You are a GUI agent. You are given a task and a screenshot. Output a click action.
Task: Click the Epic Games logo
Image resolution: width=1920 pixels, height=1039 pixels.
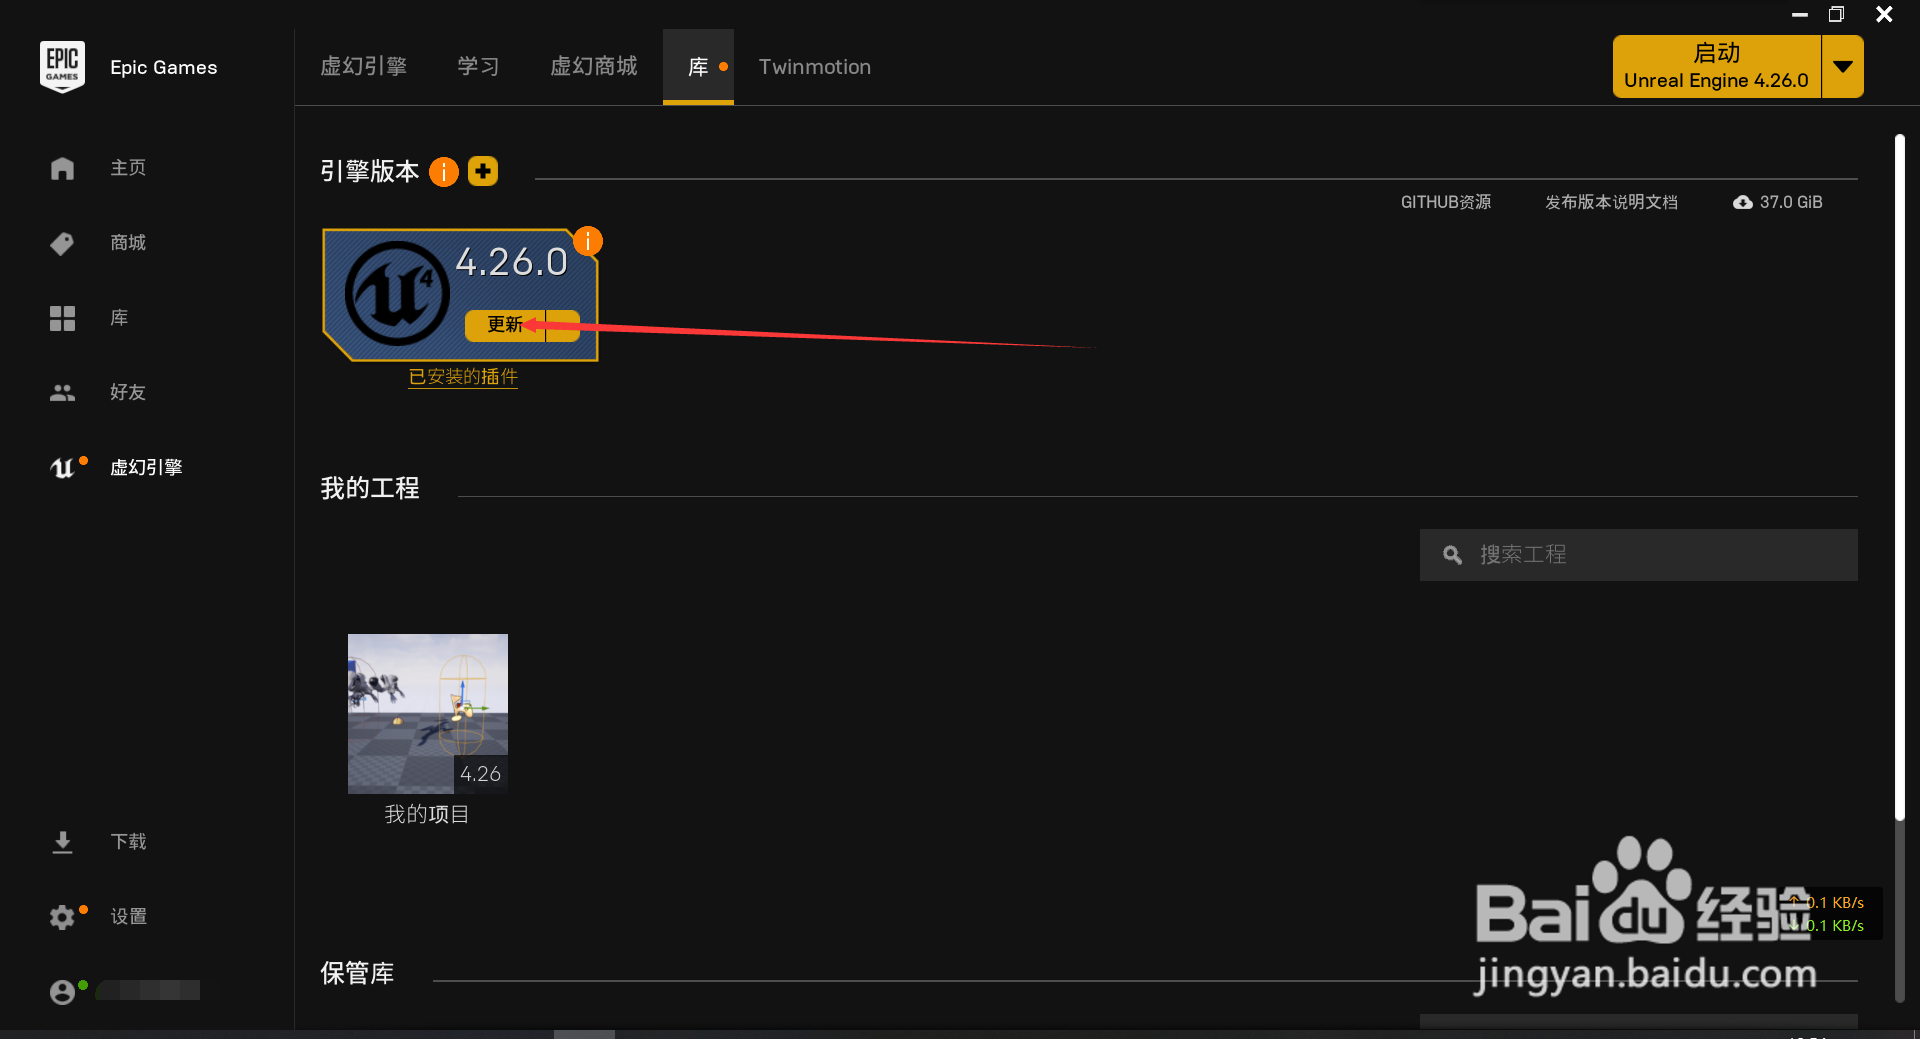tap(62, 67)
